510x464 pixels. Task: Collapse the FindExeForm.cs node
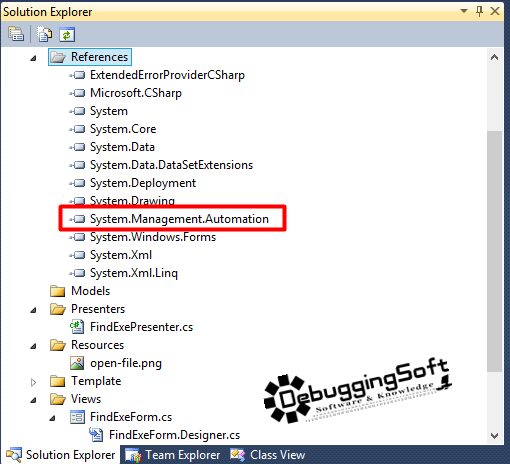(x=52, y=418)
